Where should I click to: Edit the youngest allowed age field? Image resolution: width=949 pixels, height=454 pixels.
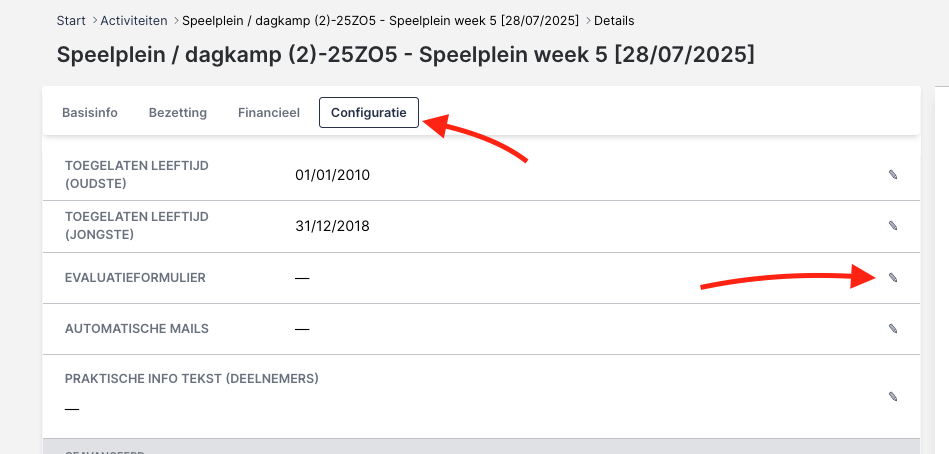[893, 226]
